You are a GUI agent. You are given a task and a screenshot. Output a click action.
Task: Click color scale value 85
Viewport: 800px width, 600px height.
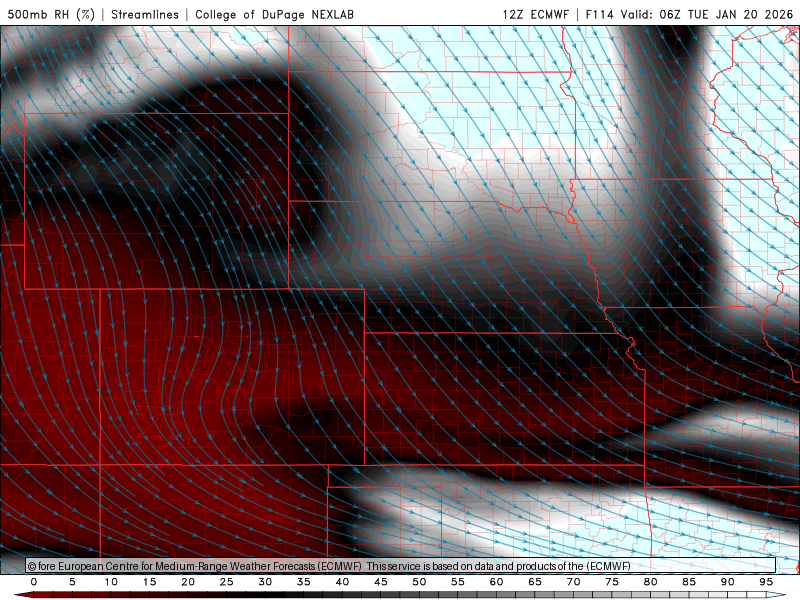689,582
